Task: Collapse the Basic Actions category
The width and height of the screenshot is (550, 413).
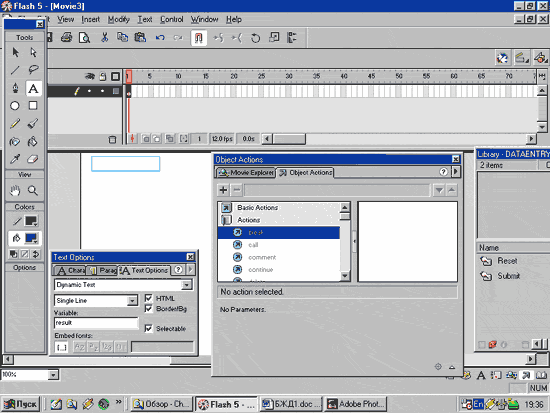Action: point(226,208)
